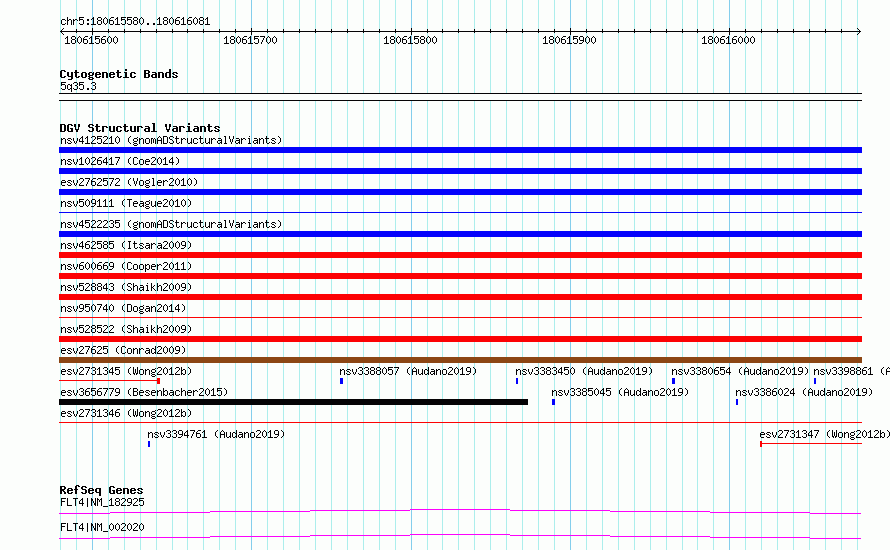
Task: Open FLT4|NM_182925 gene label
Action: click(102, 502)
